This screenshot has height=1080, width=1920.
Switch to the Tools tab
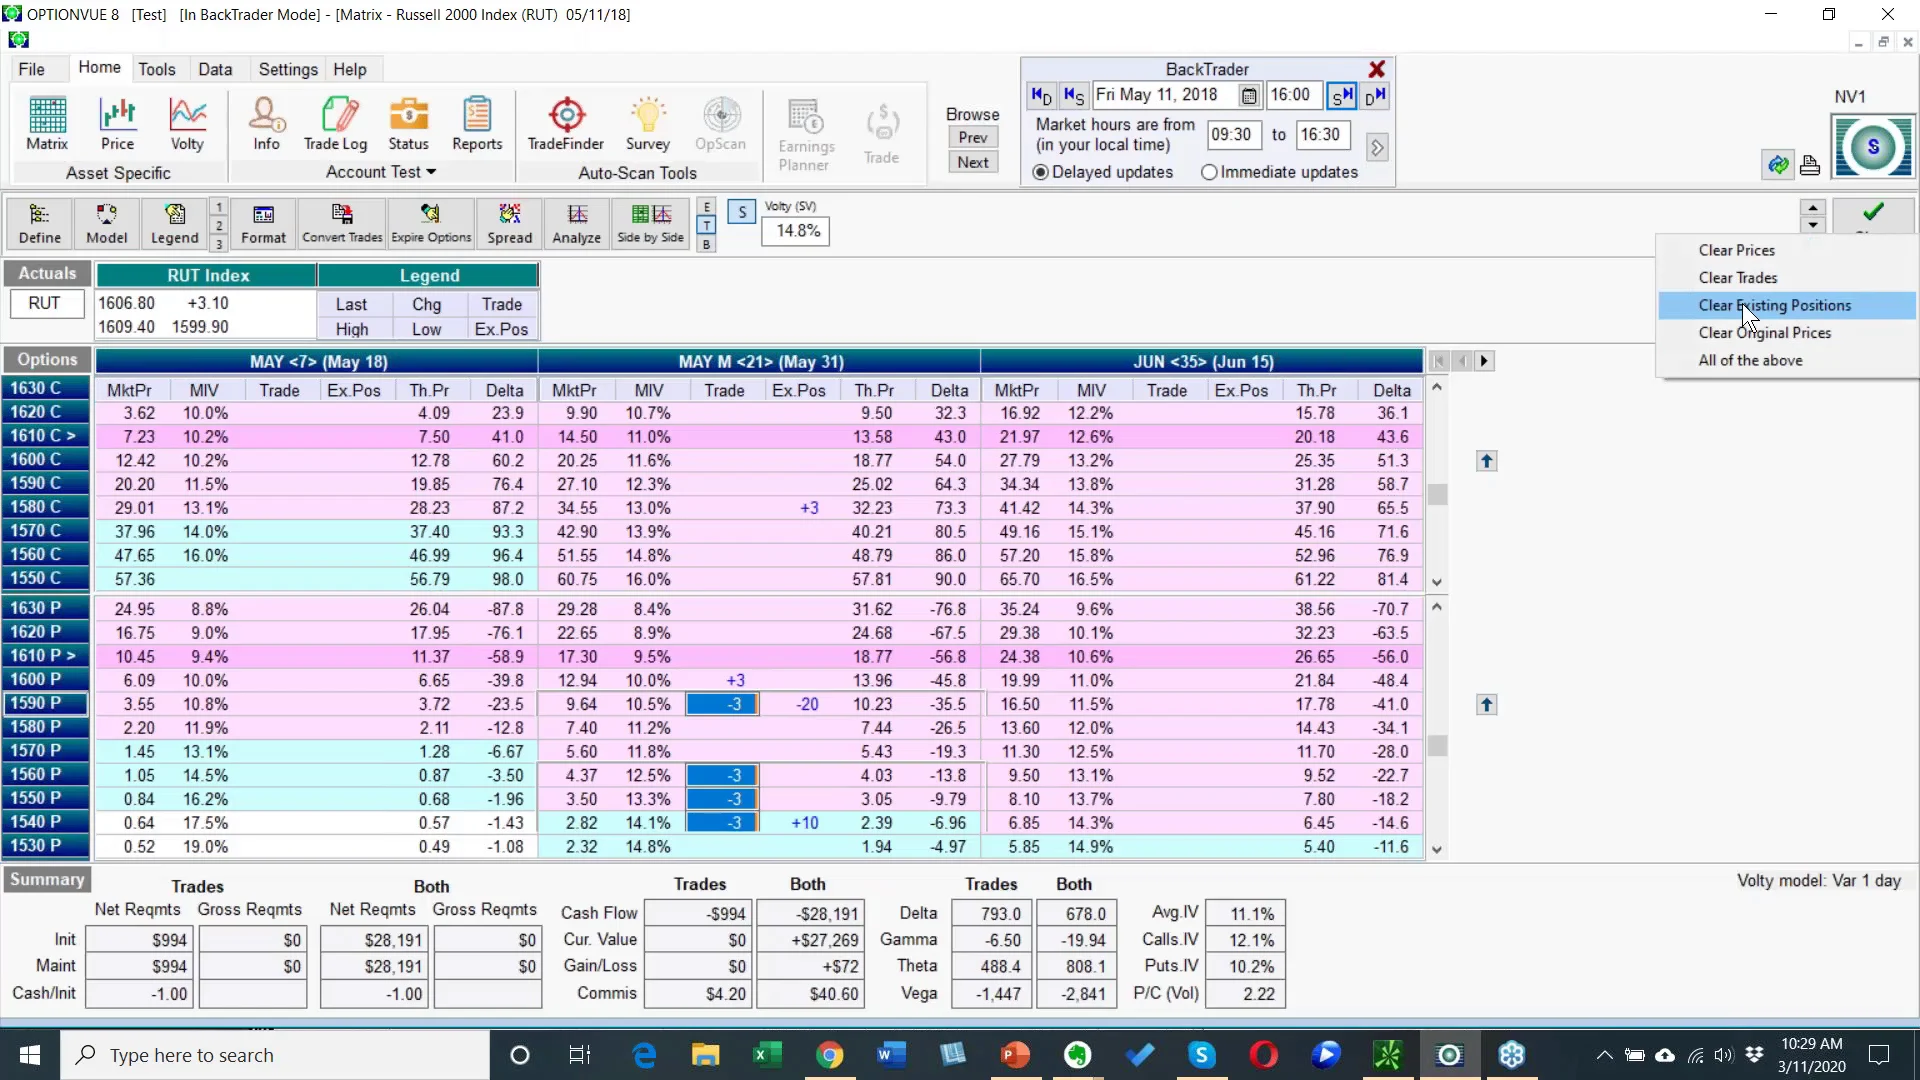157,69
